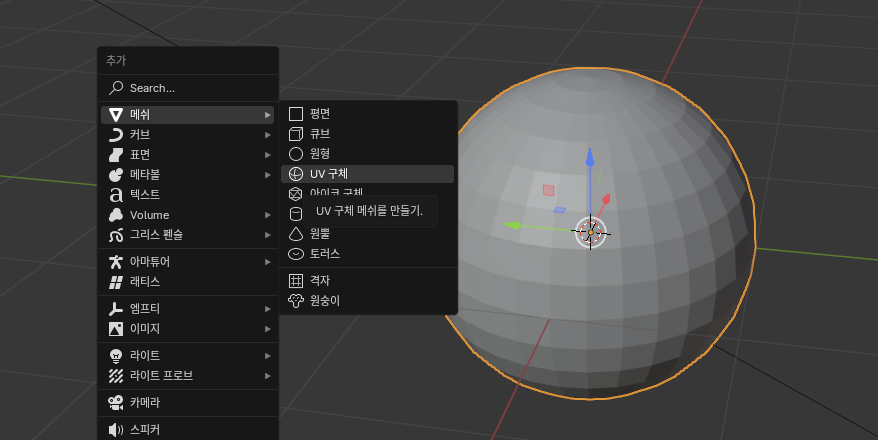
Task: Click the 엠프티 axes icon
Action: [116, 309]
